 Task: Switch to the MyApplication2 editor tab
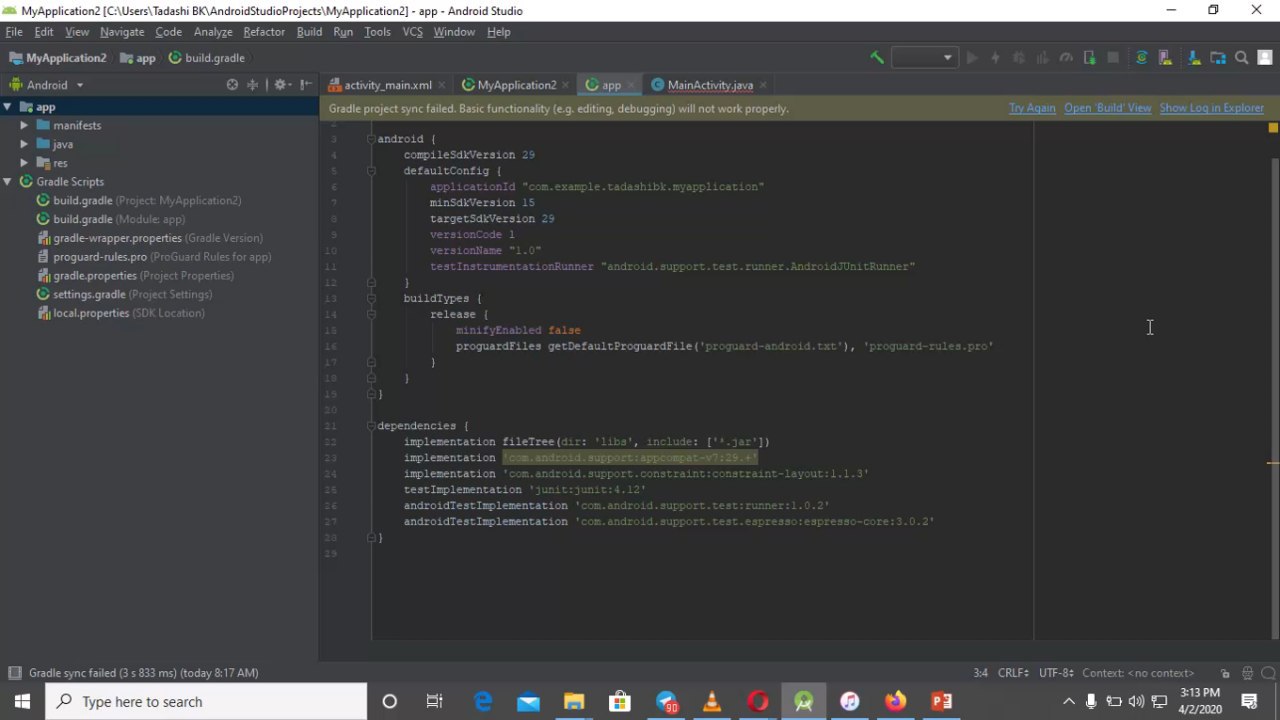coord(517,85)
